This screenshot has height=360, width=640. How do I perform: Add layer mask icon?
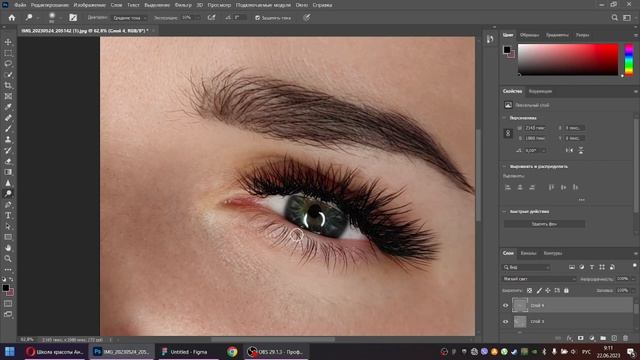pyautogui.click(x=581, y=338)
